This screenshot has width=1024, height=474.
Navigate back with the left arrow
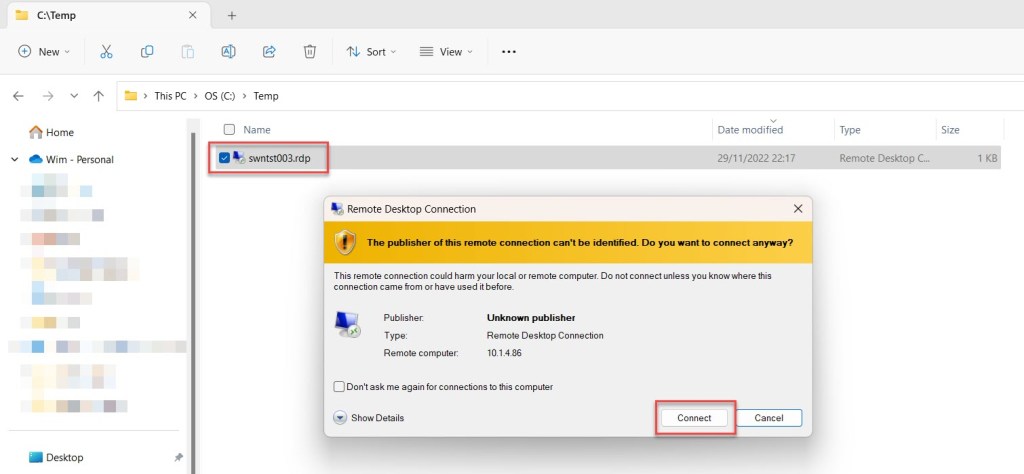tap(18, 96)
